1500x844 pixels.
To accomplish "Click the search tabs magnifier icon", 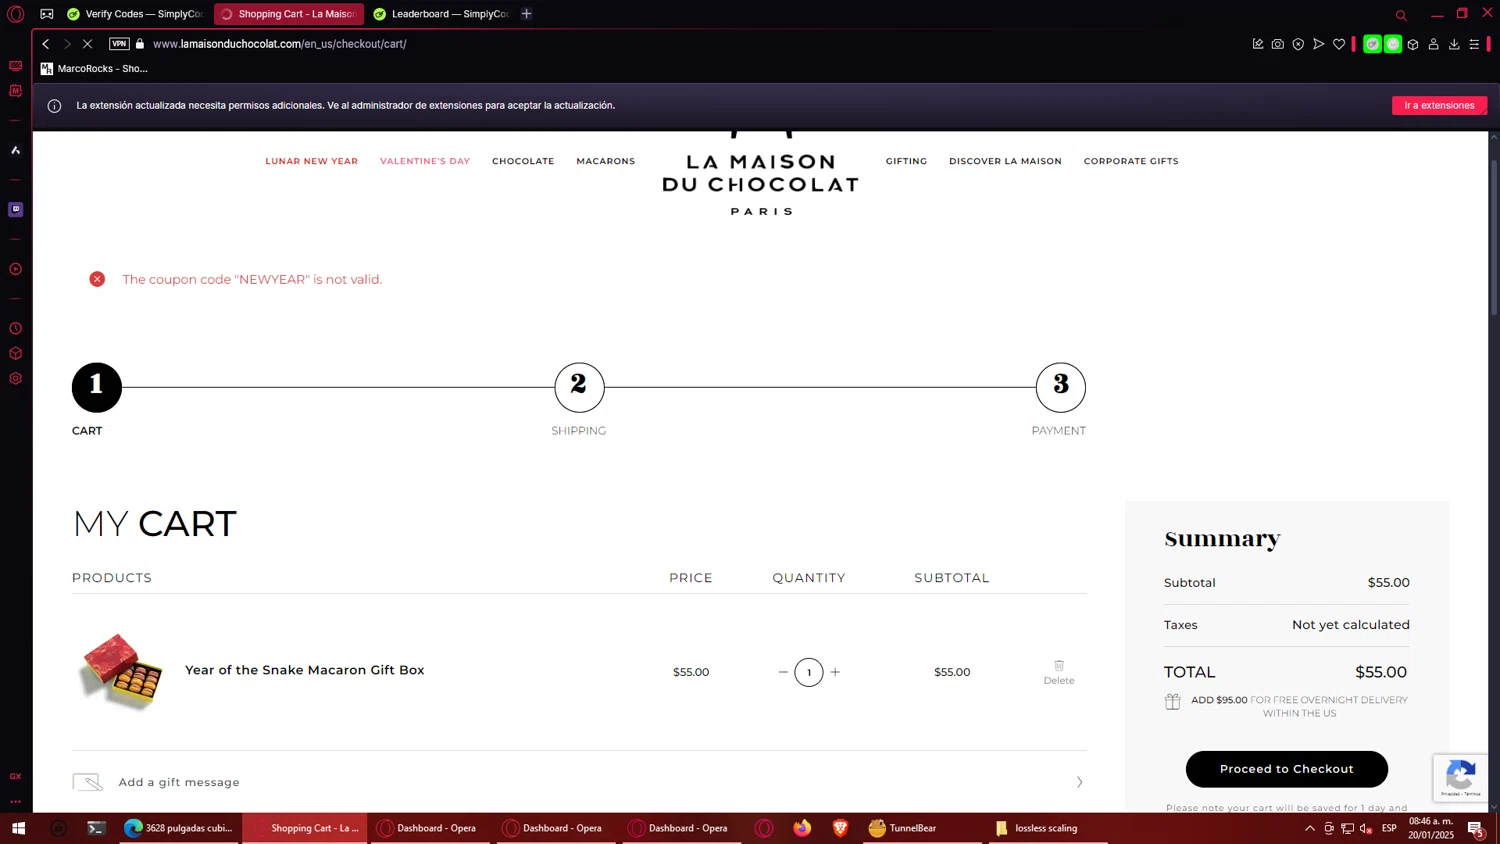I will pyautogui.click(x=1401, y=15).
